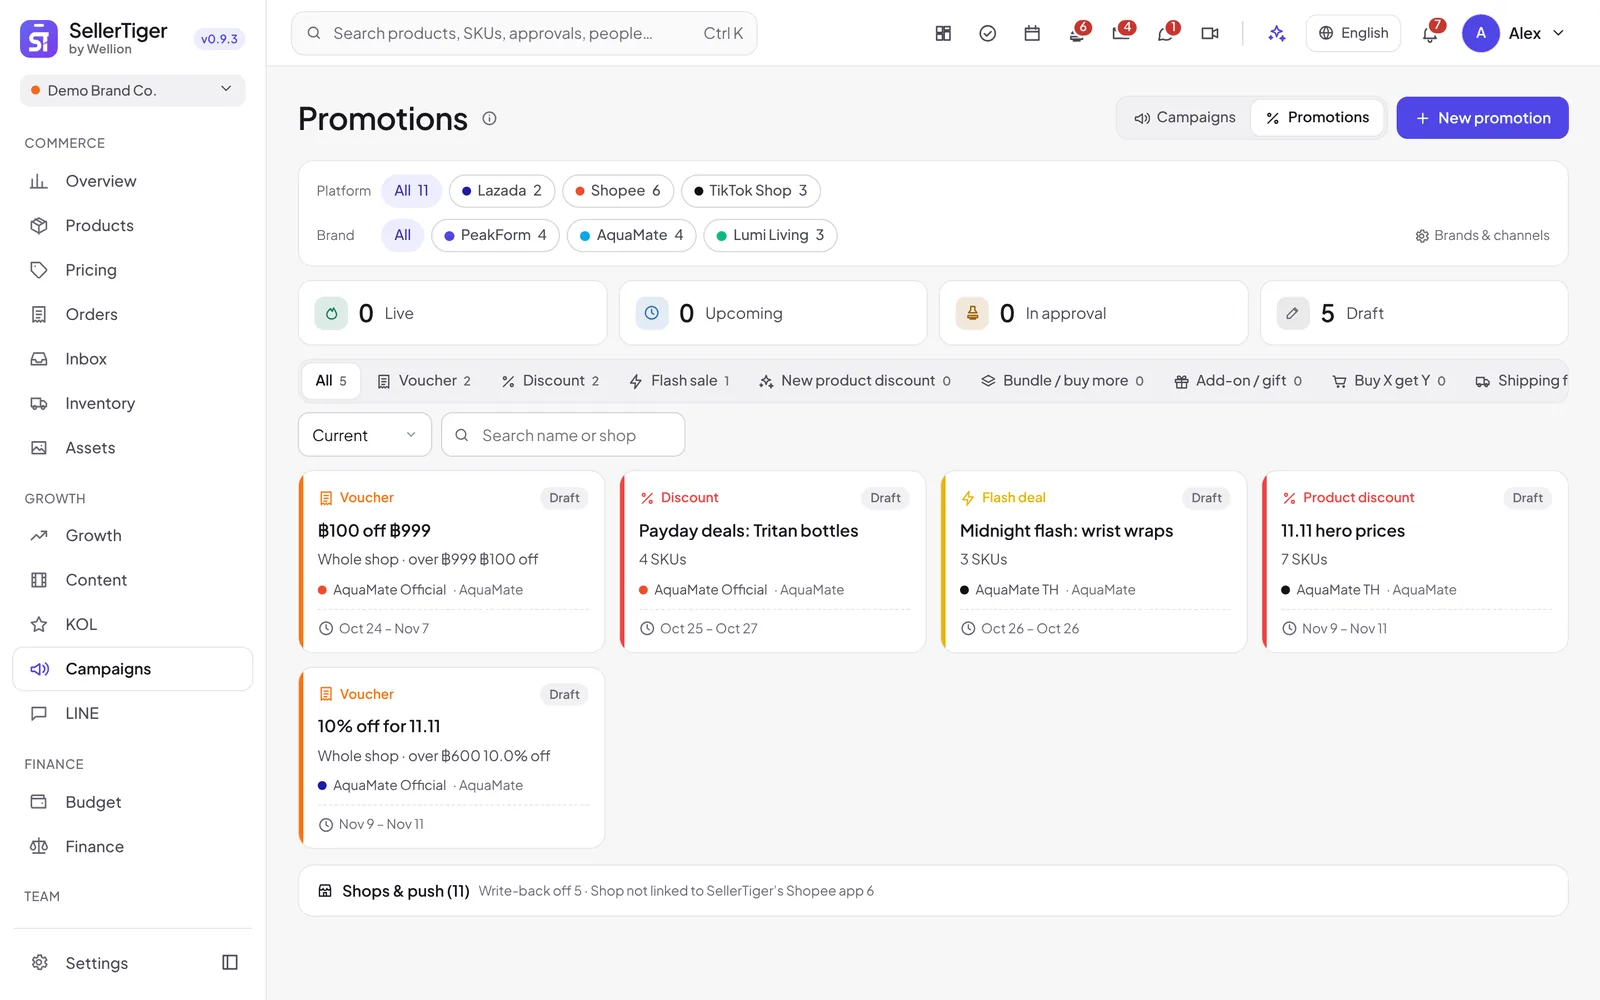
Task: Switch to the Campaigns view tab
Action: pyautogui.click(x=1185, y=118)
